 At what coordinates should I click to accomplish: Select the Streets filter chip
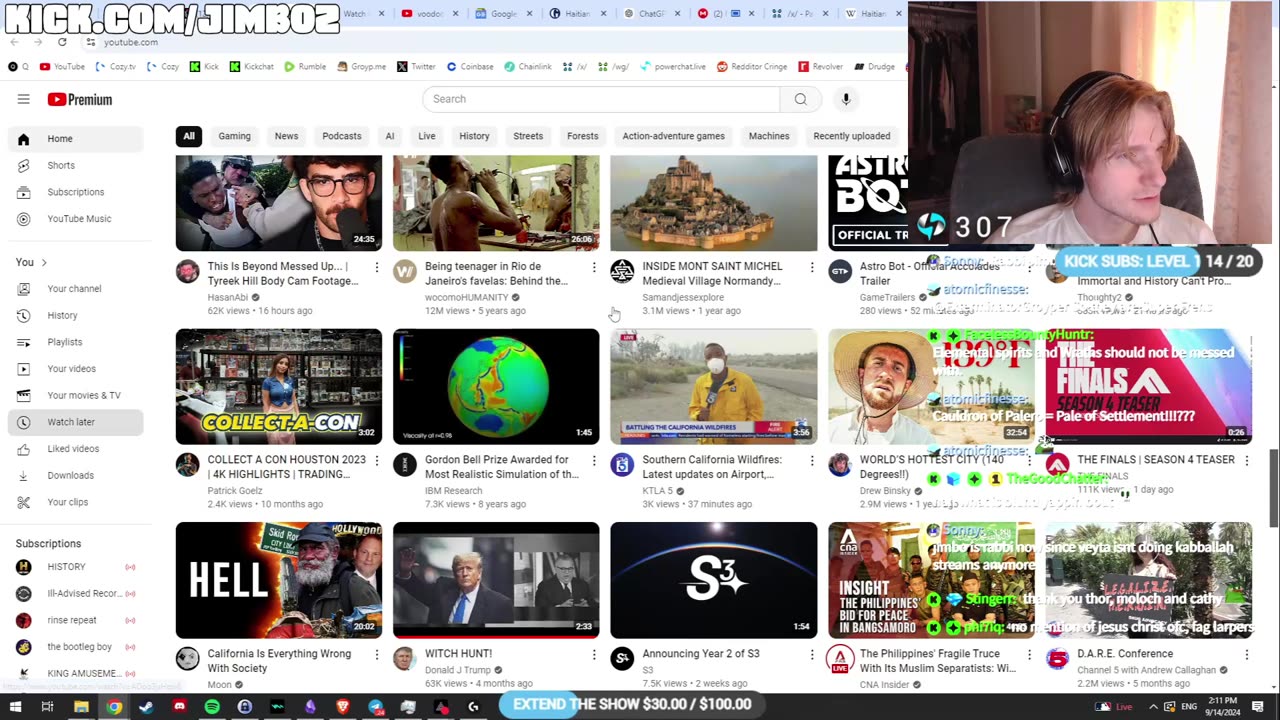pos(528,136)
